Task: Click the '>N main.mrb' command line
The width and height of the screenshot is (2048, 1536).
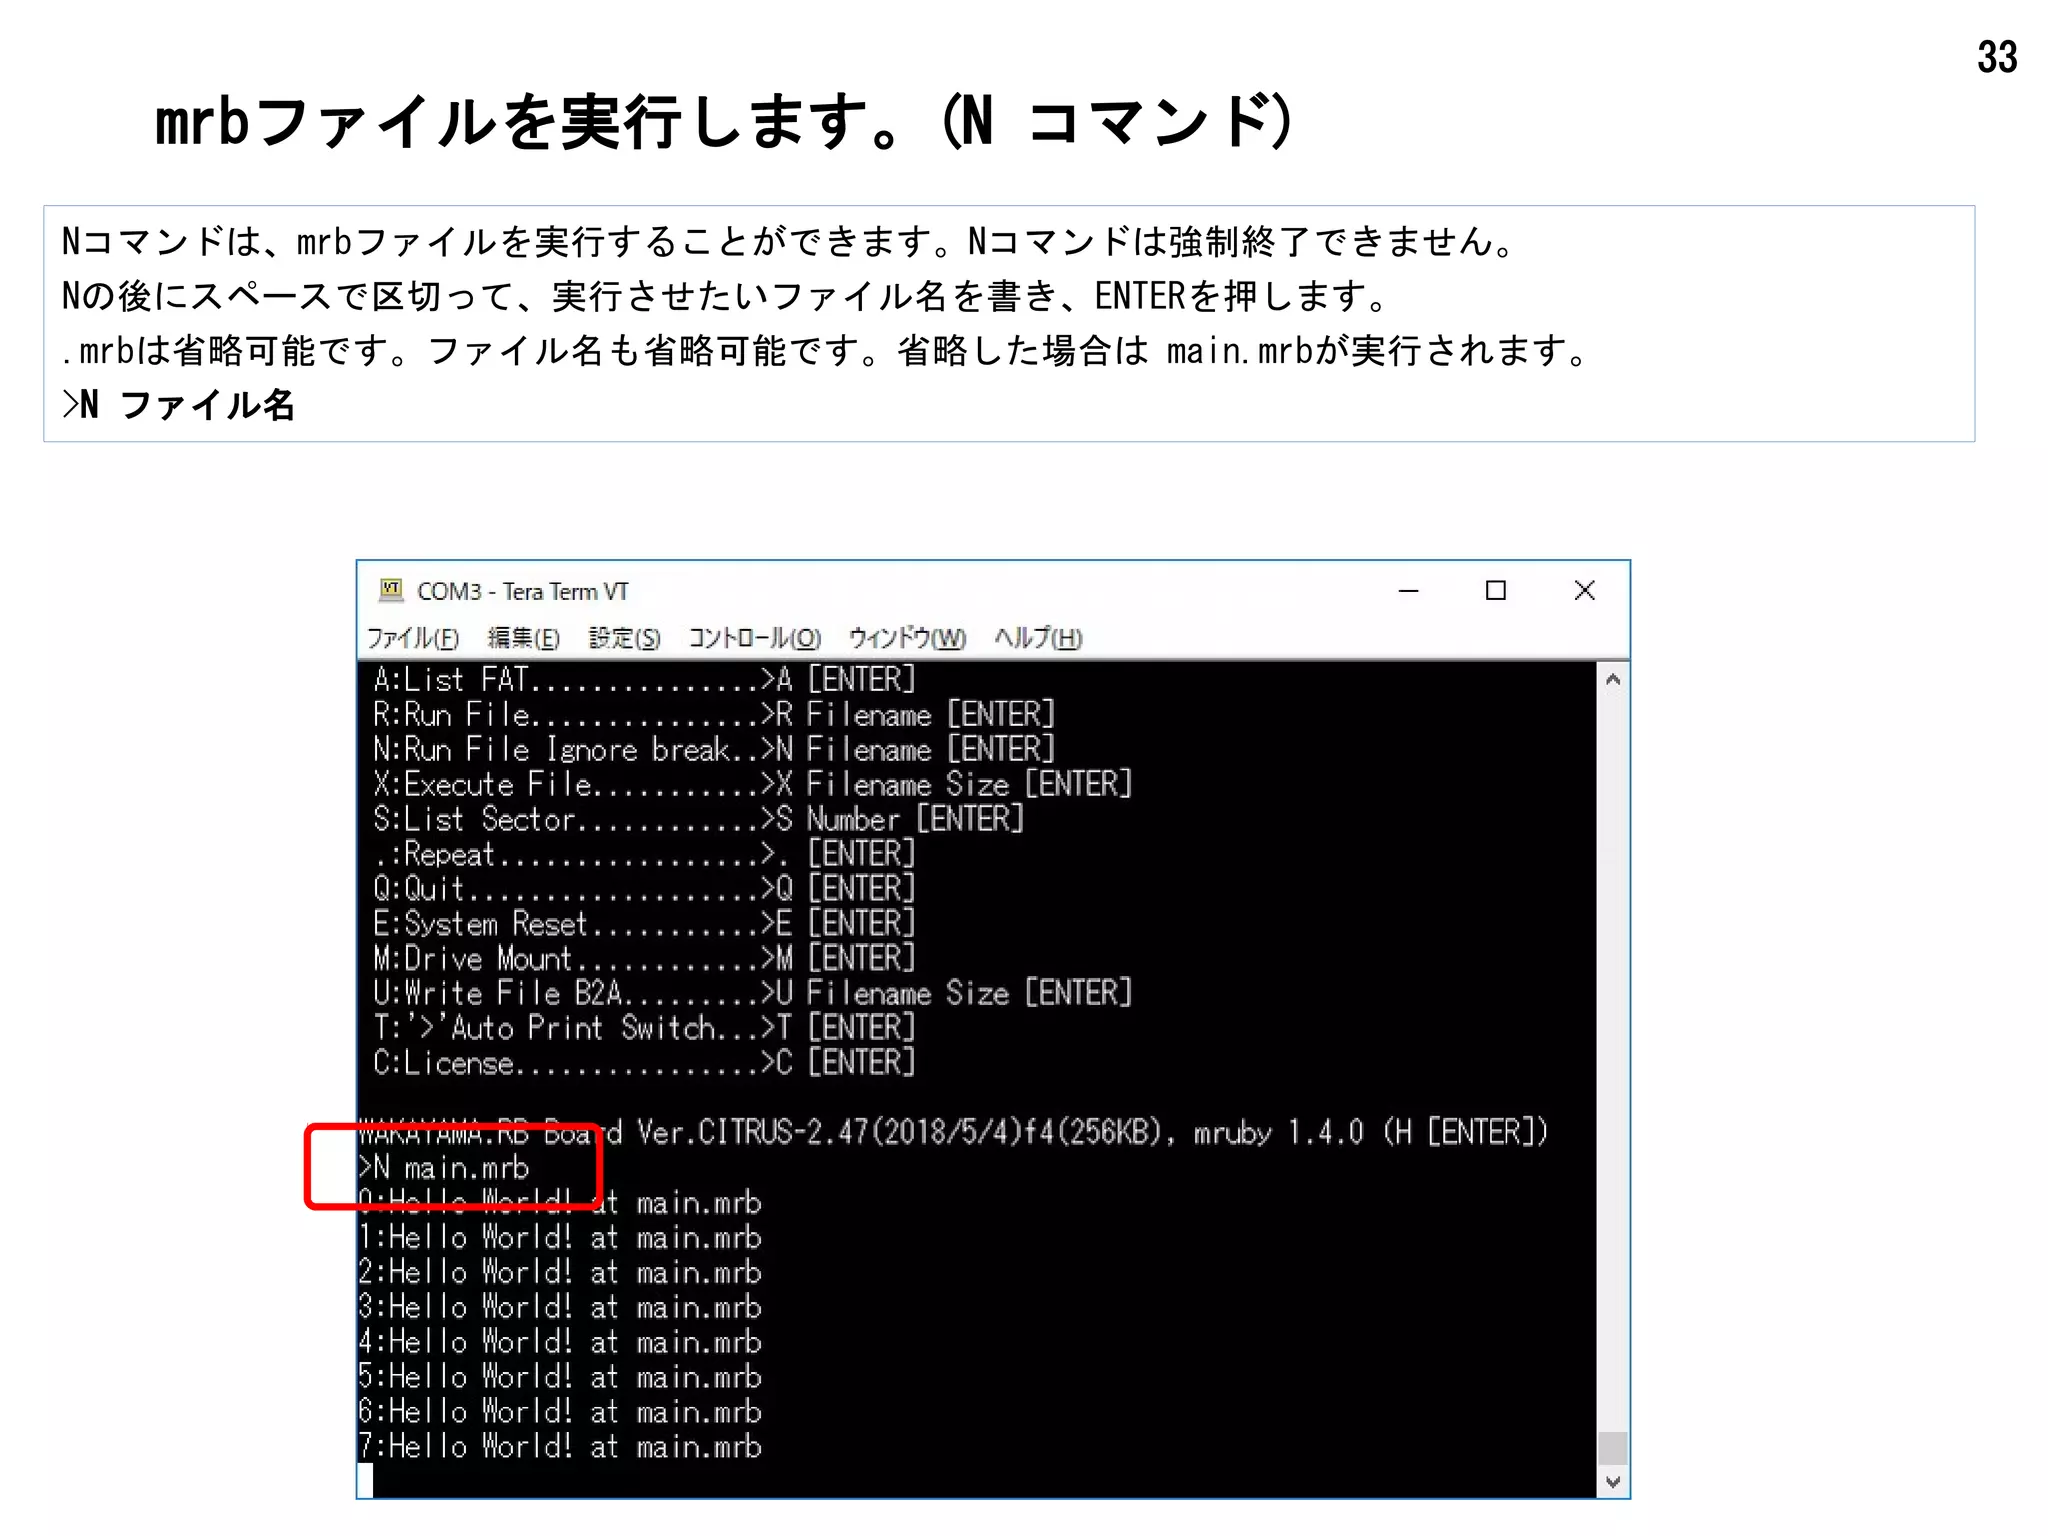Action: (x=444, y=1168)
